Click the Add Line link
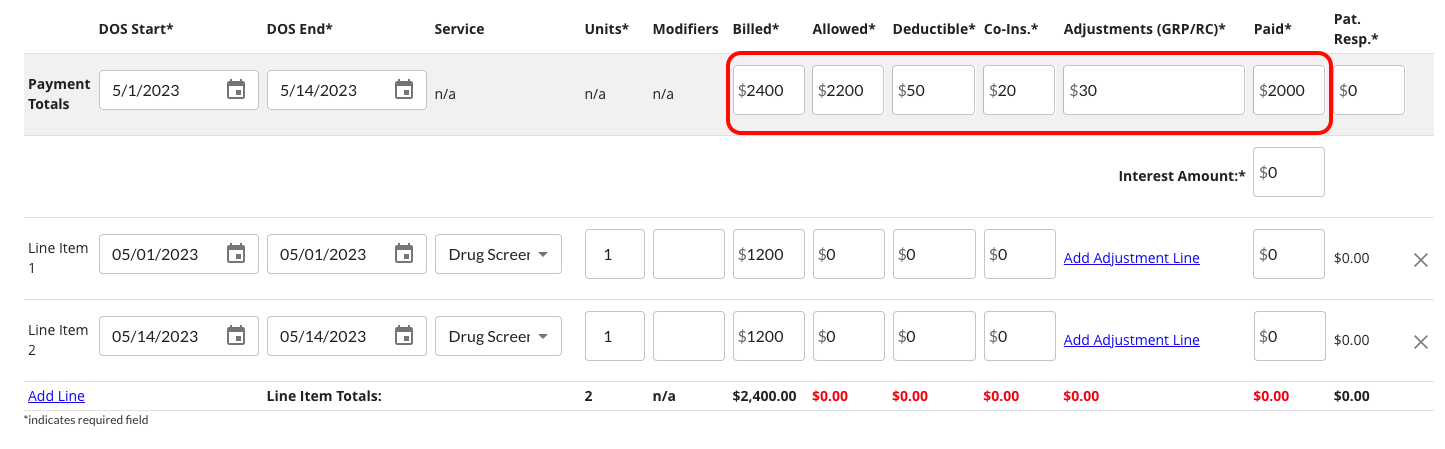 click(x=56, y=396)
